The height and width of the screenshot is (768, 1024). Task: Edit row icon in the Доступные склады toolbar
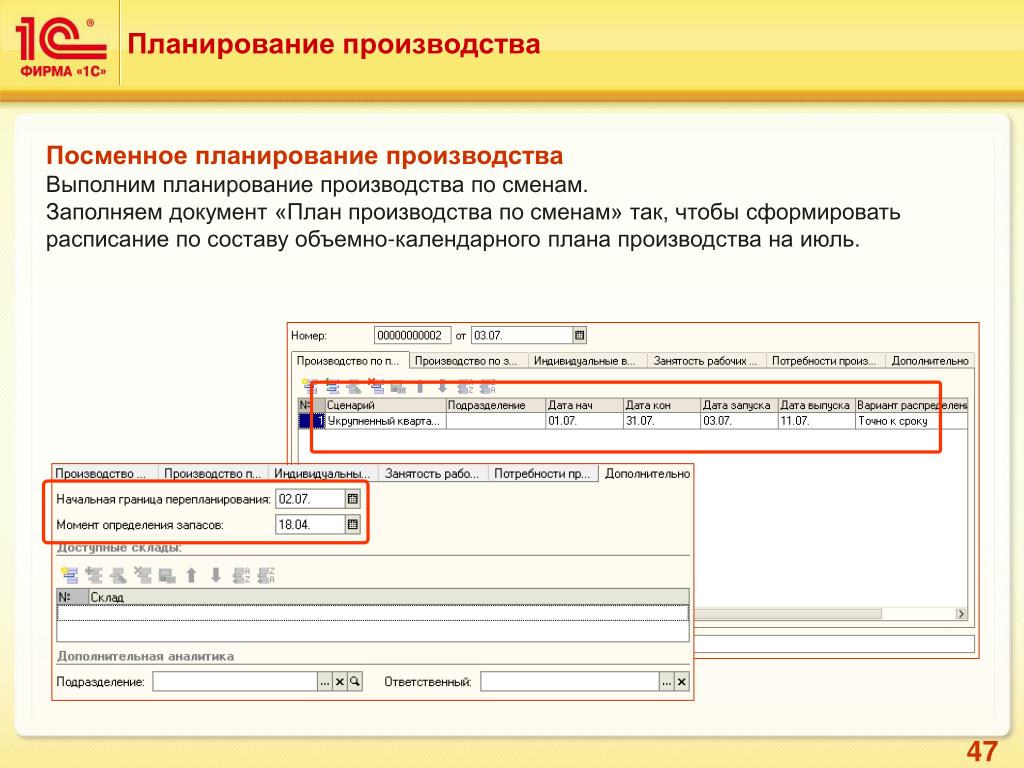[118, 575]
